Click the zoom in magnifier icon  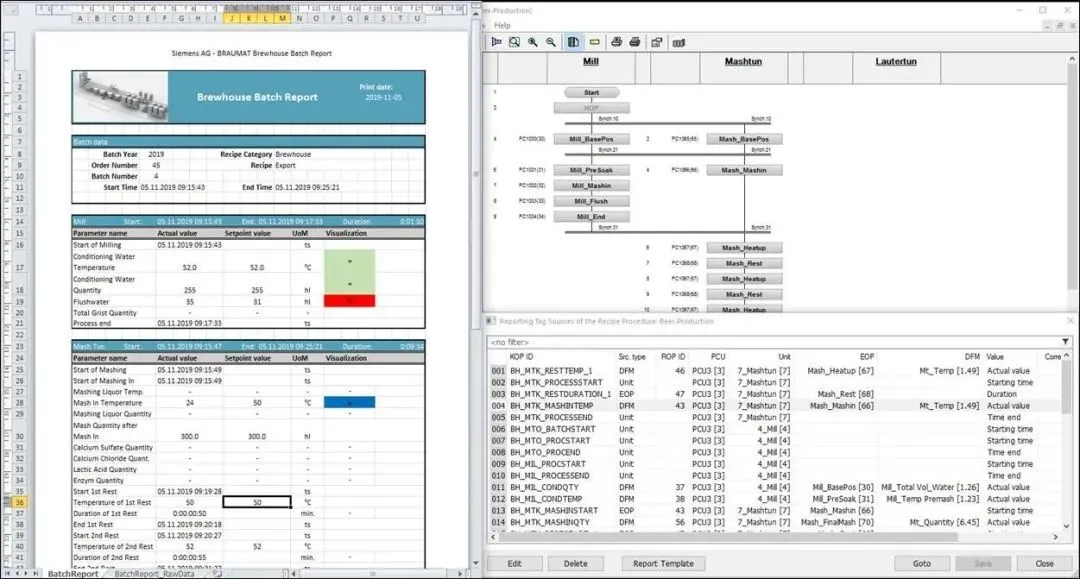coord(533,42)
